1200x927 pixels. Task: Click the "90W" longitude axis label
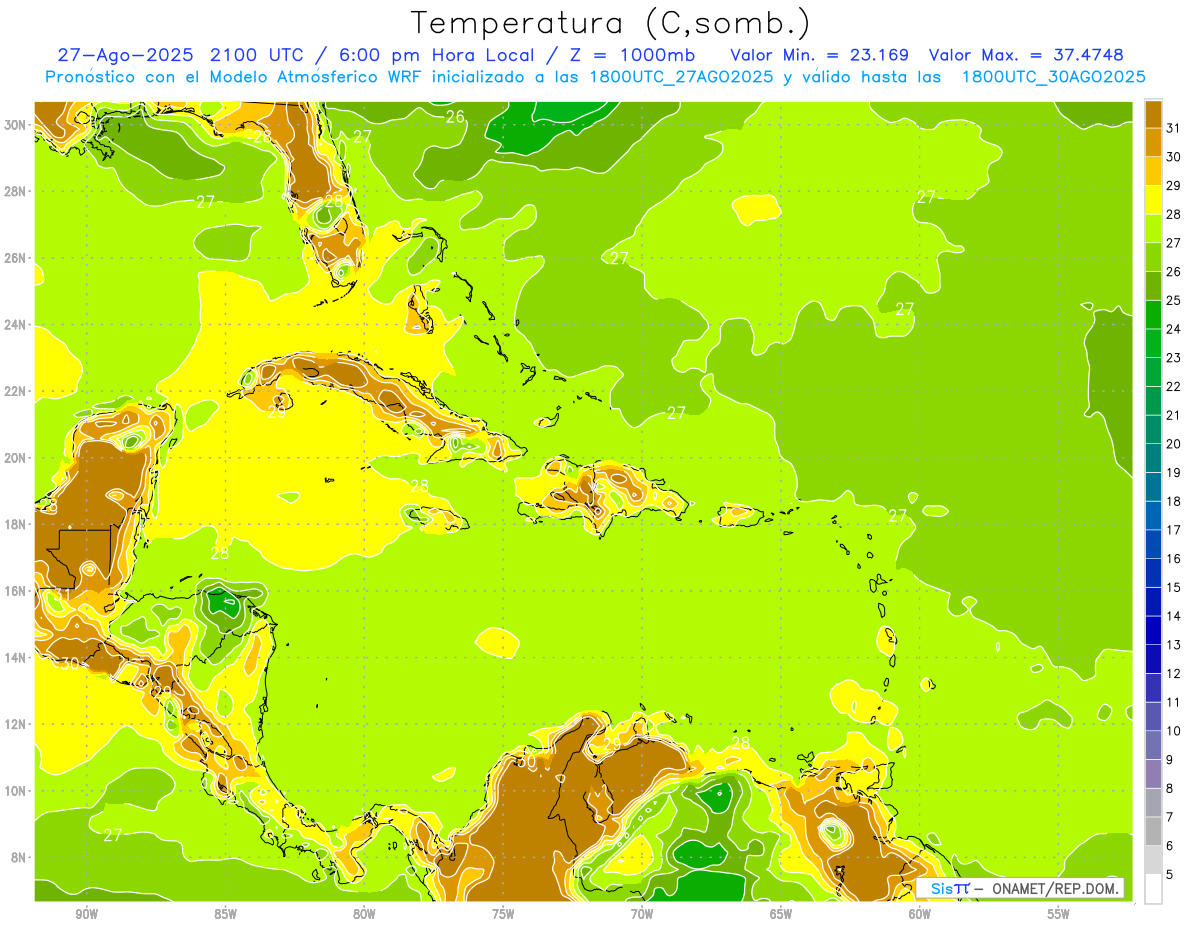(x=86, y=914)
